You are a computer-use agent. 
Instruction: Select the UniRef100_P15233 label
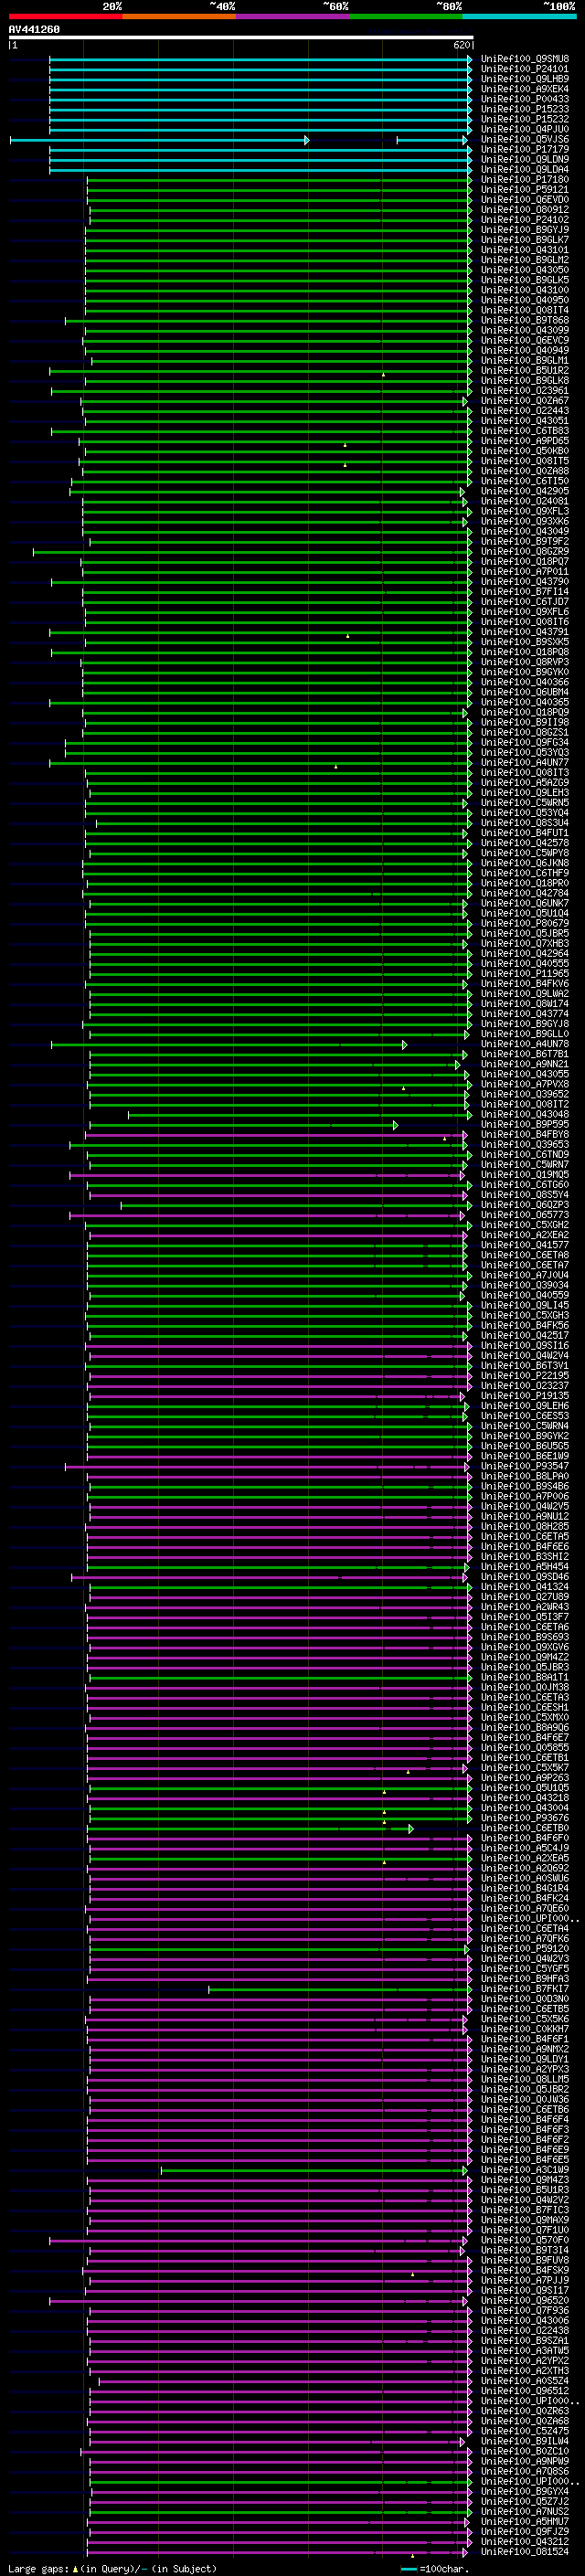[x=525, y=109]
